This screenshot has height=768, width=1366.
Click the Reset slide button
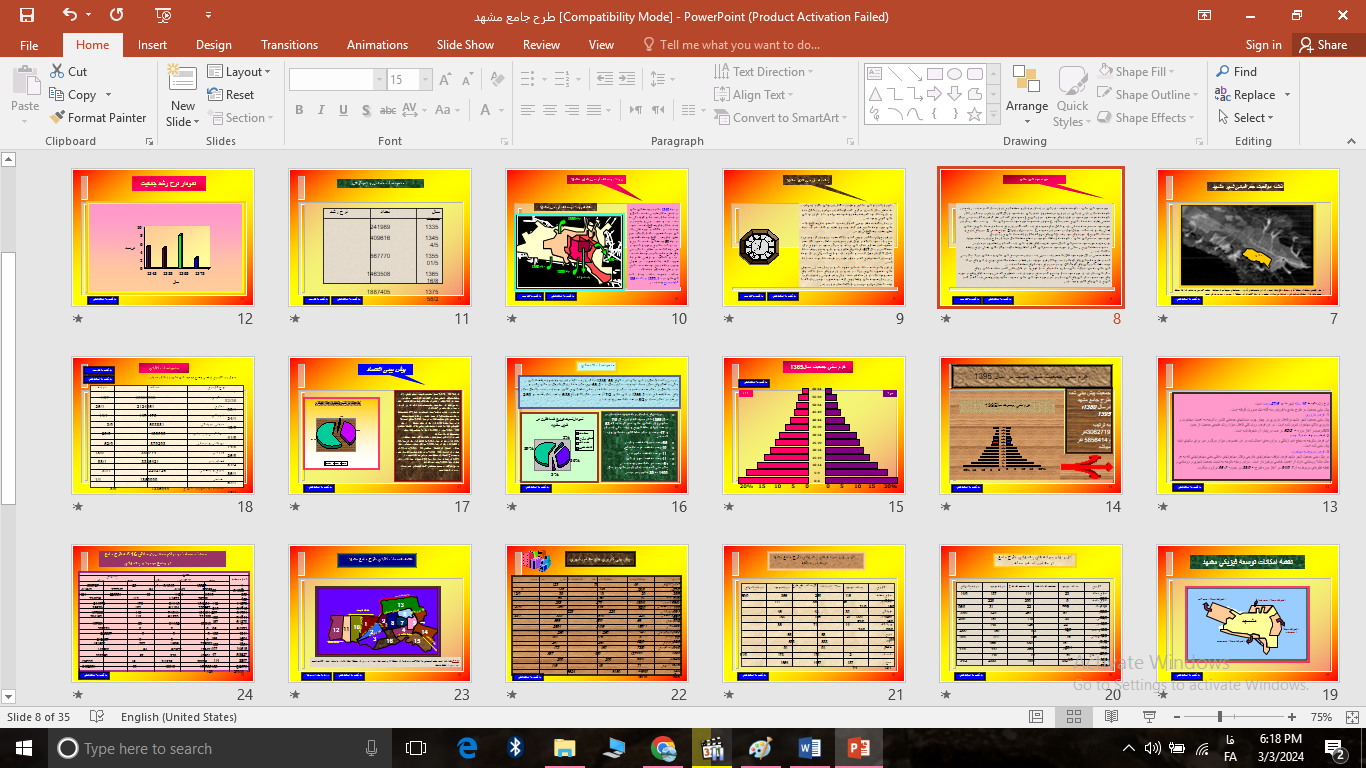coord(231,95)
